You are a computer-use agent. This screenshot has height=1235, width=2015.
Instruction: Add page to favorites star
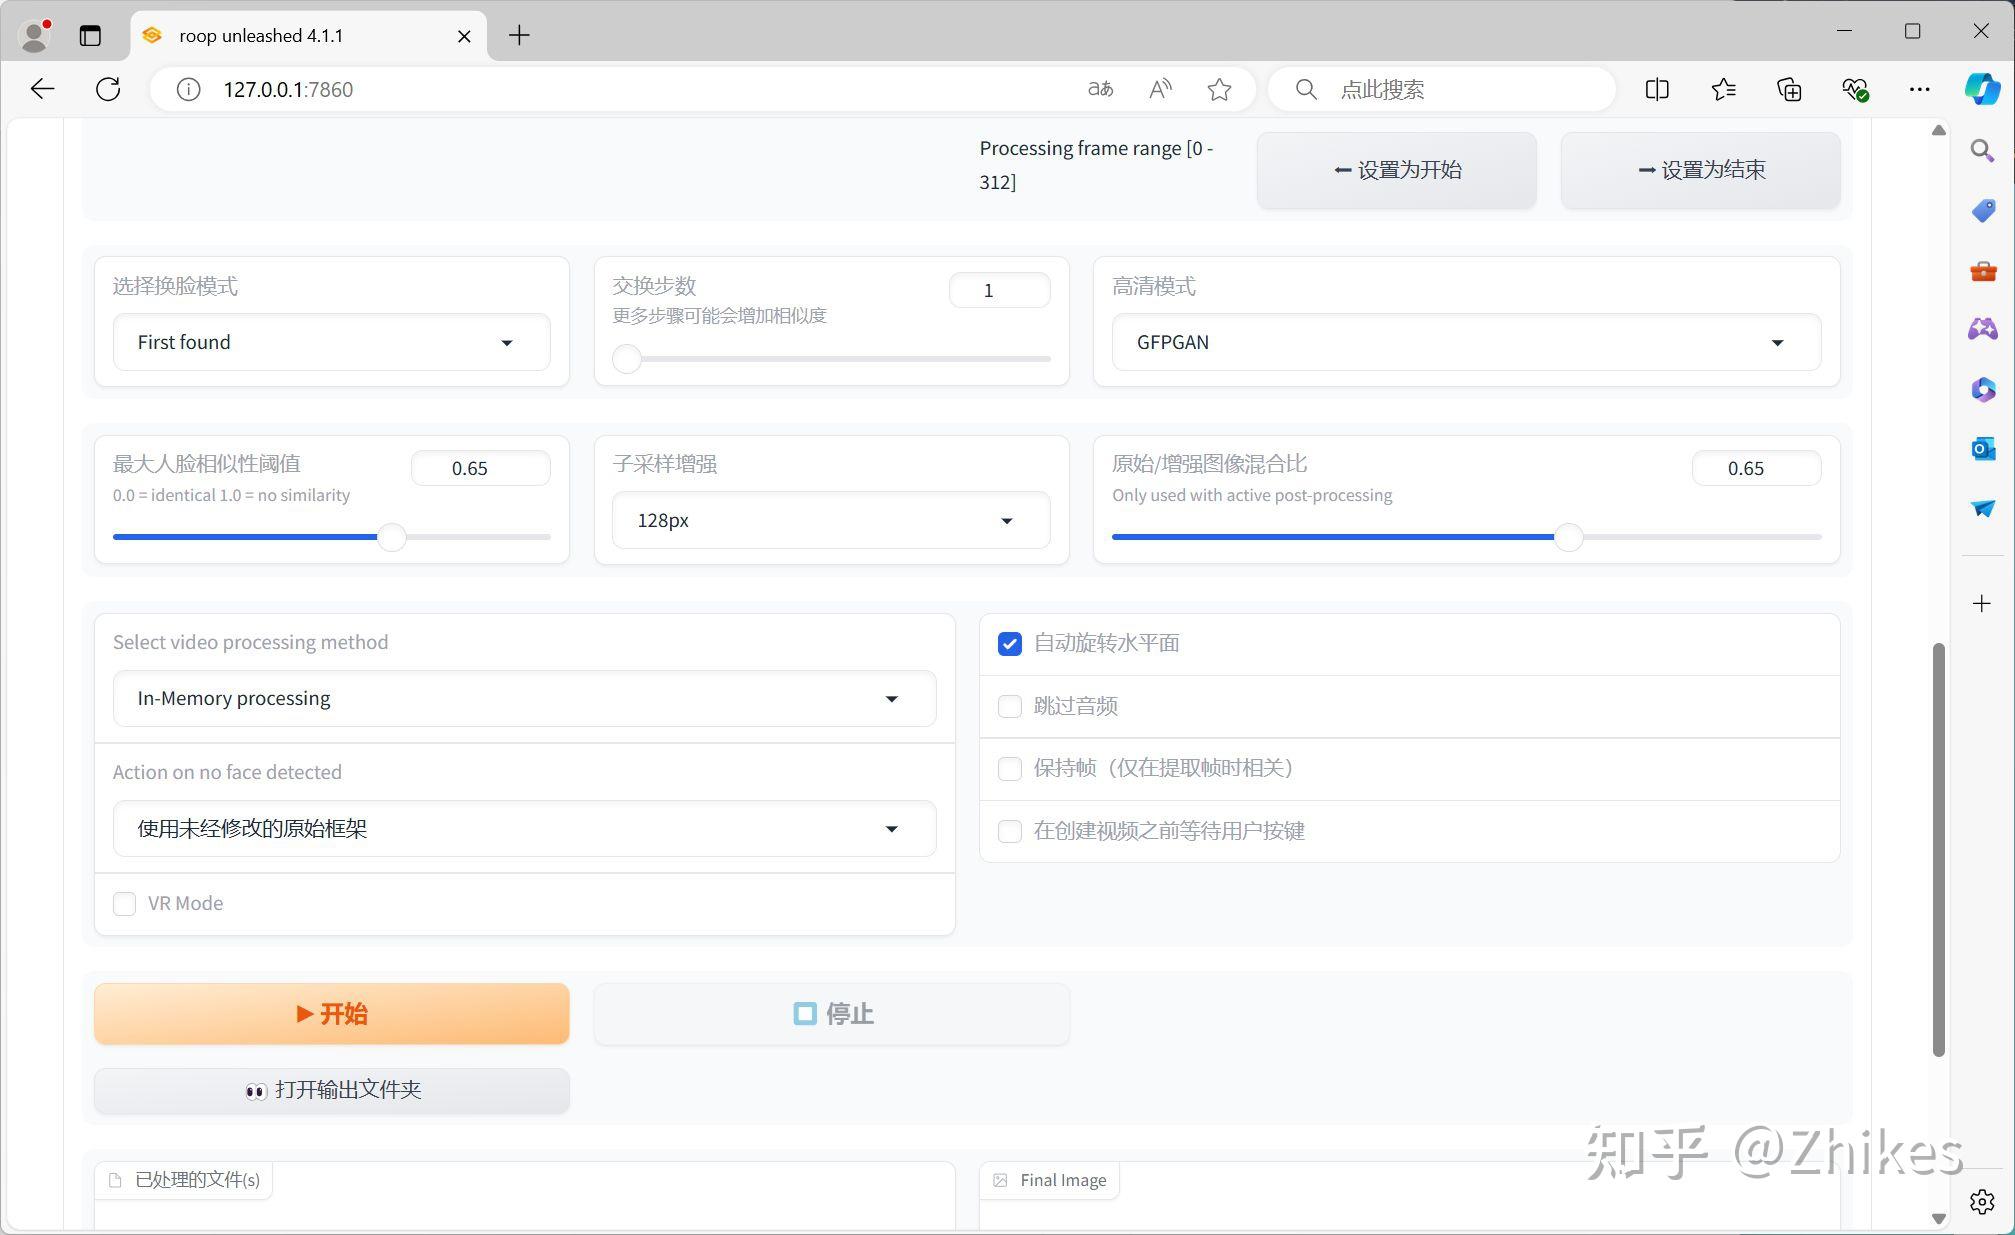click(1219, 89)
